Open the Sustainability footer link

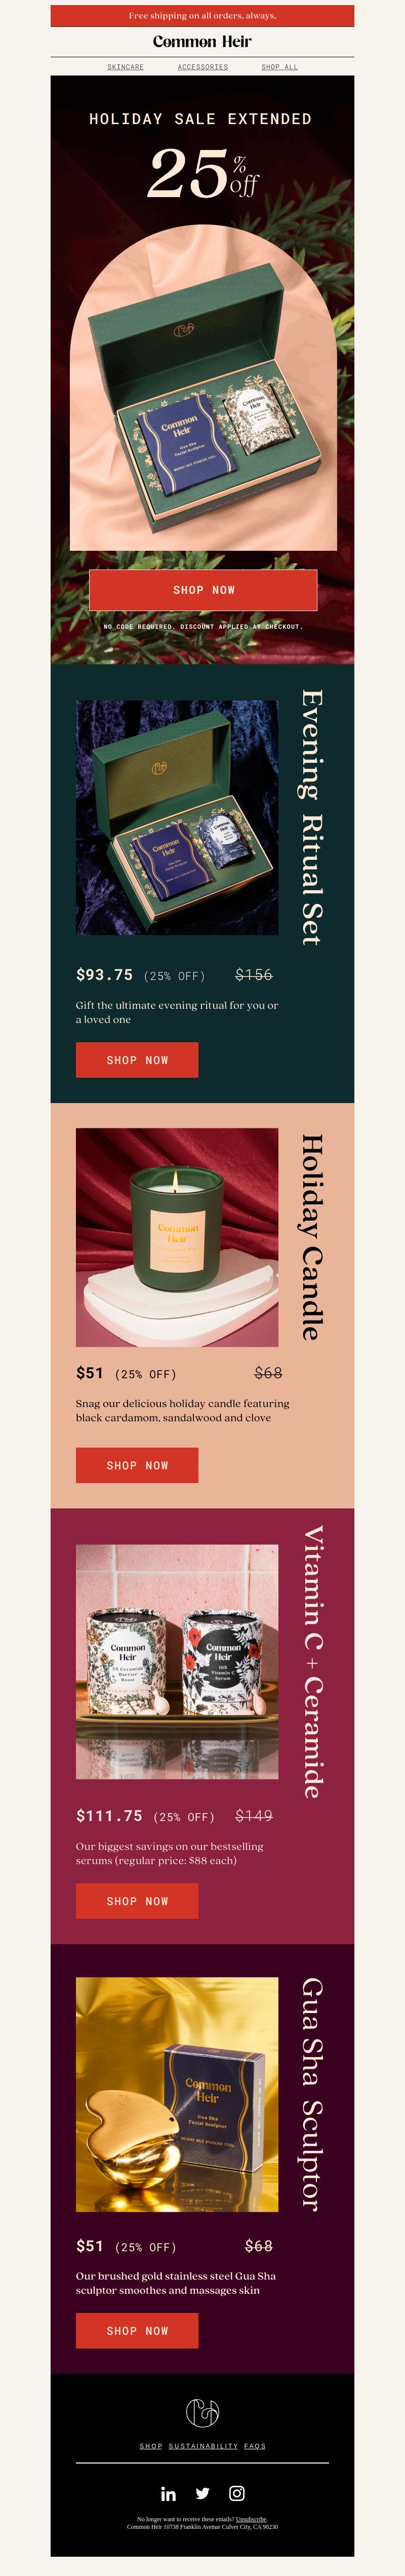[x=203, y=2446]
